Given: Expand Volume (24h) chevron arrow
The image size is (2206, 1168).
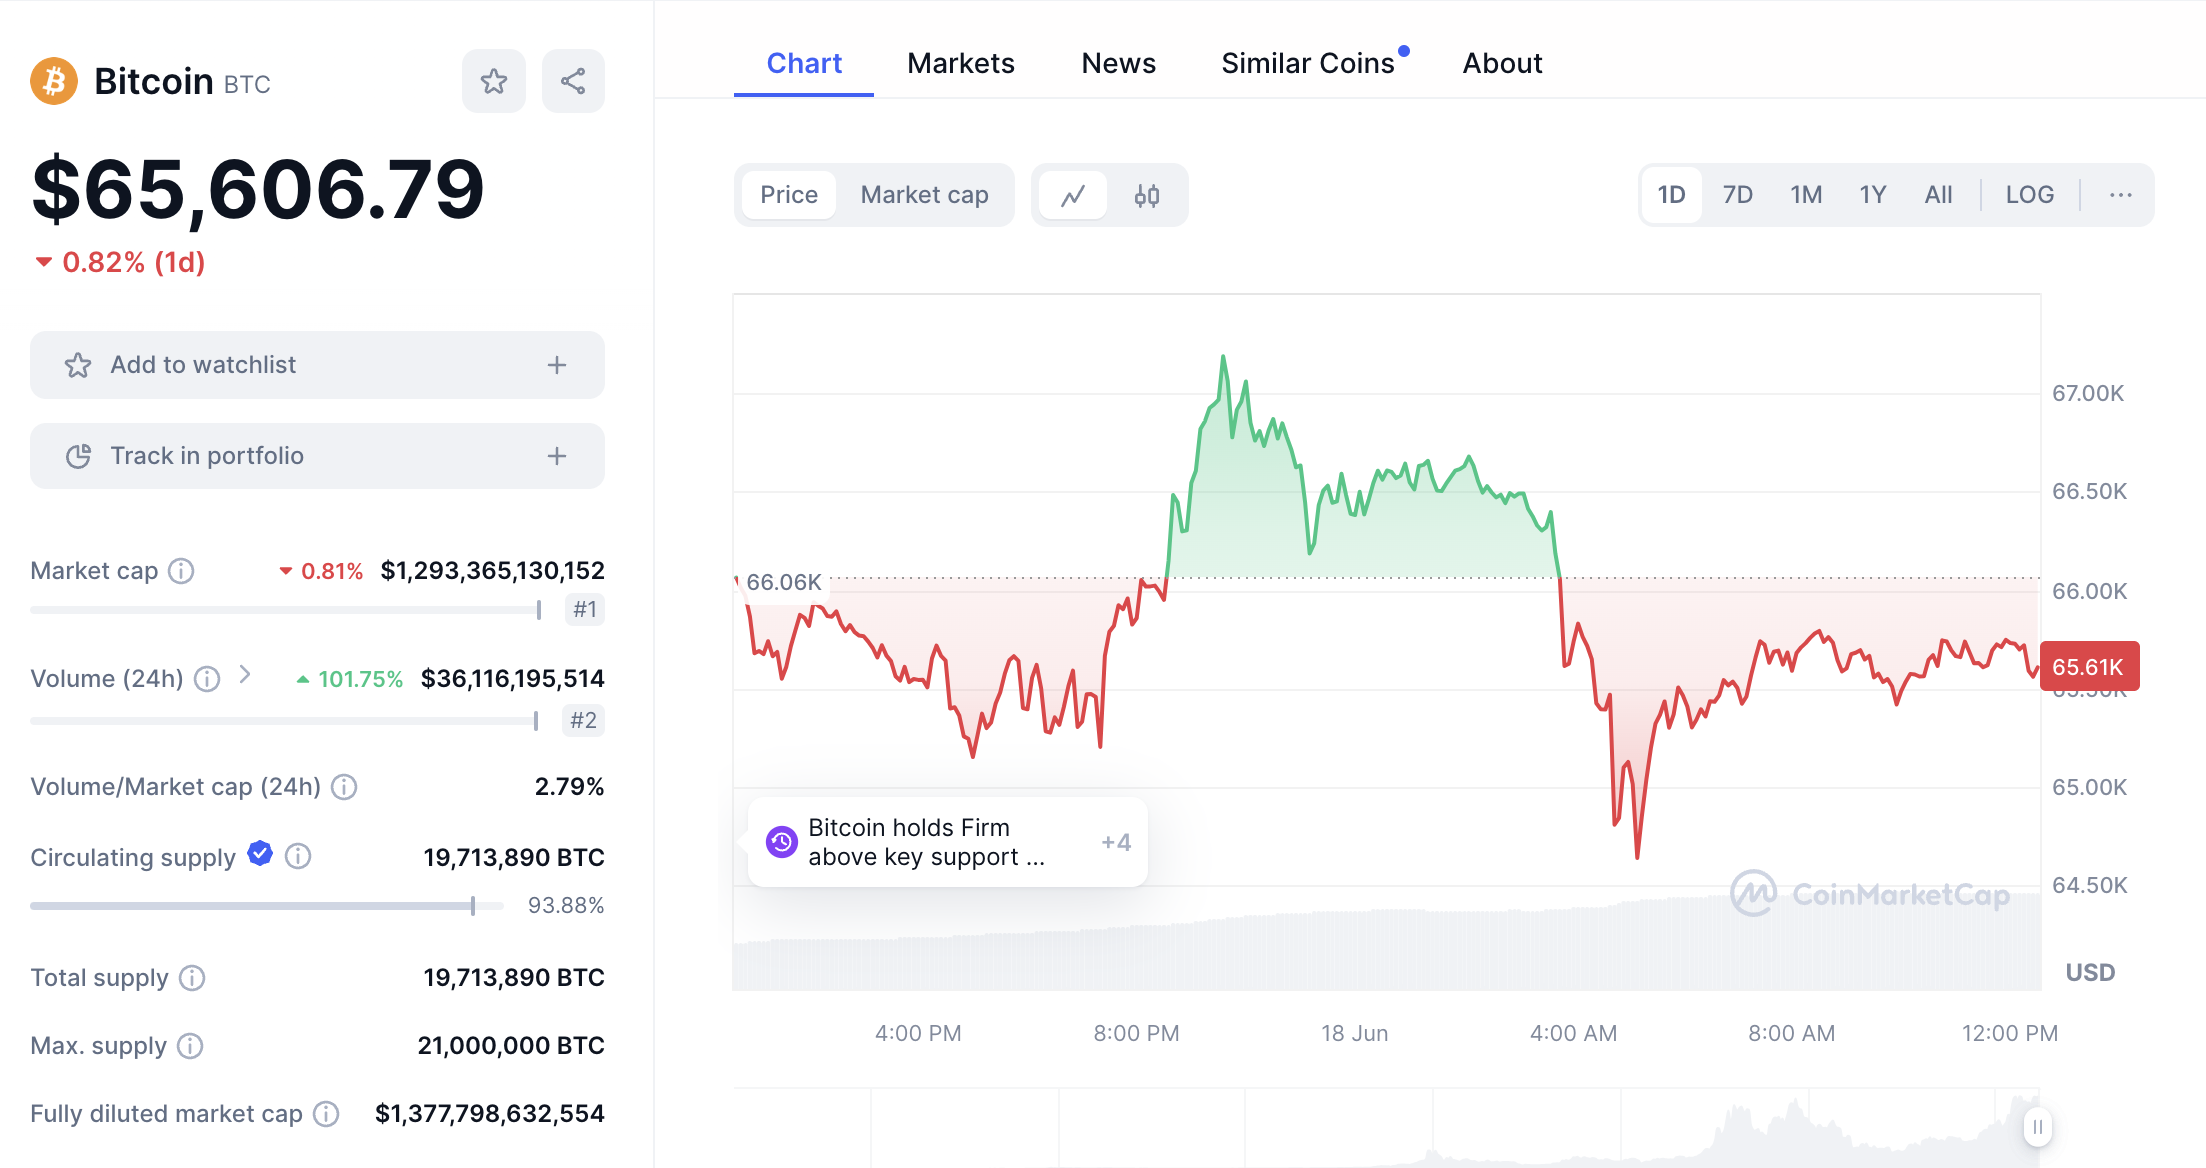Looking at the screenshot, I should pos(245,676).
